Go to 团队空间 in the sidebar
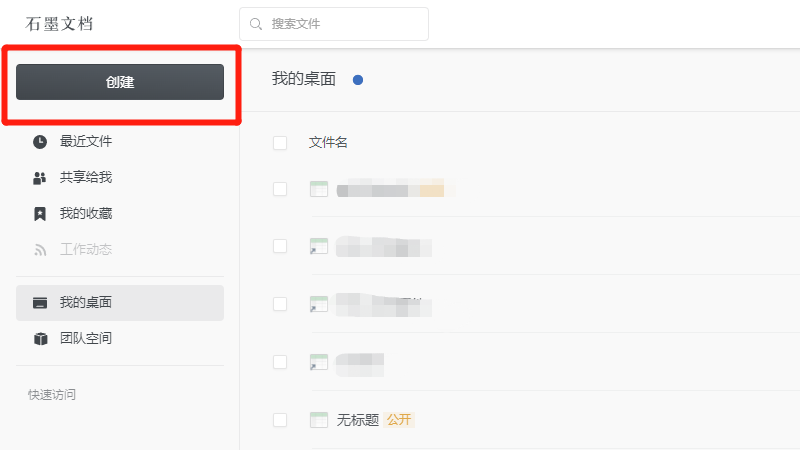Screen dimensions: 800x450 (86, 339)
